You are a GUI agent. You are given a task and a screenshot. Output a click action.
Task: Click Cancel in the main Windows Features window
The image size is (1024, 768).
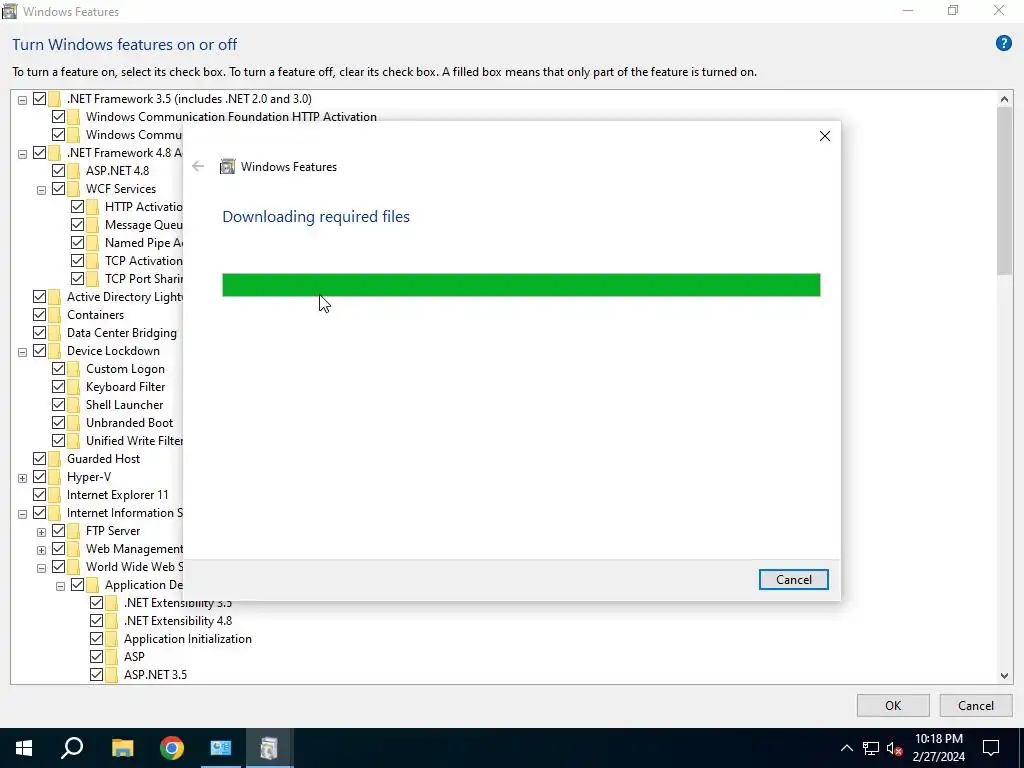[976, 705]
